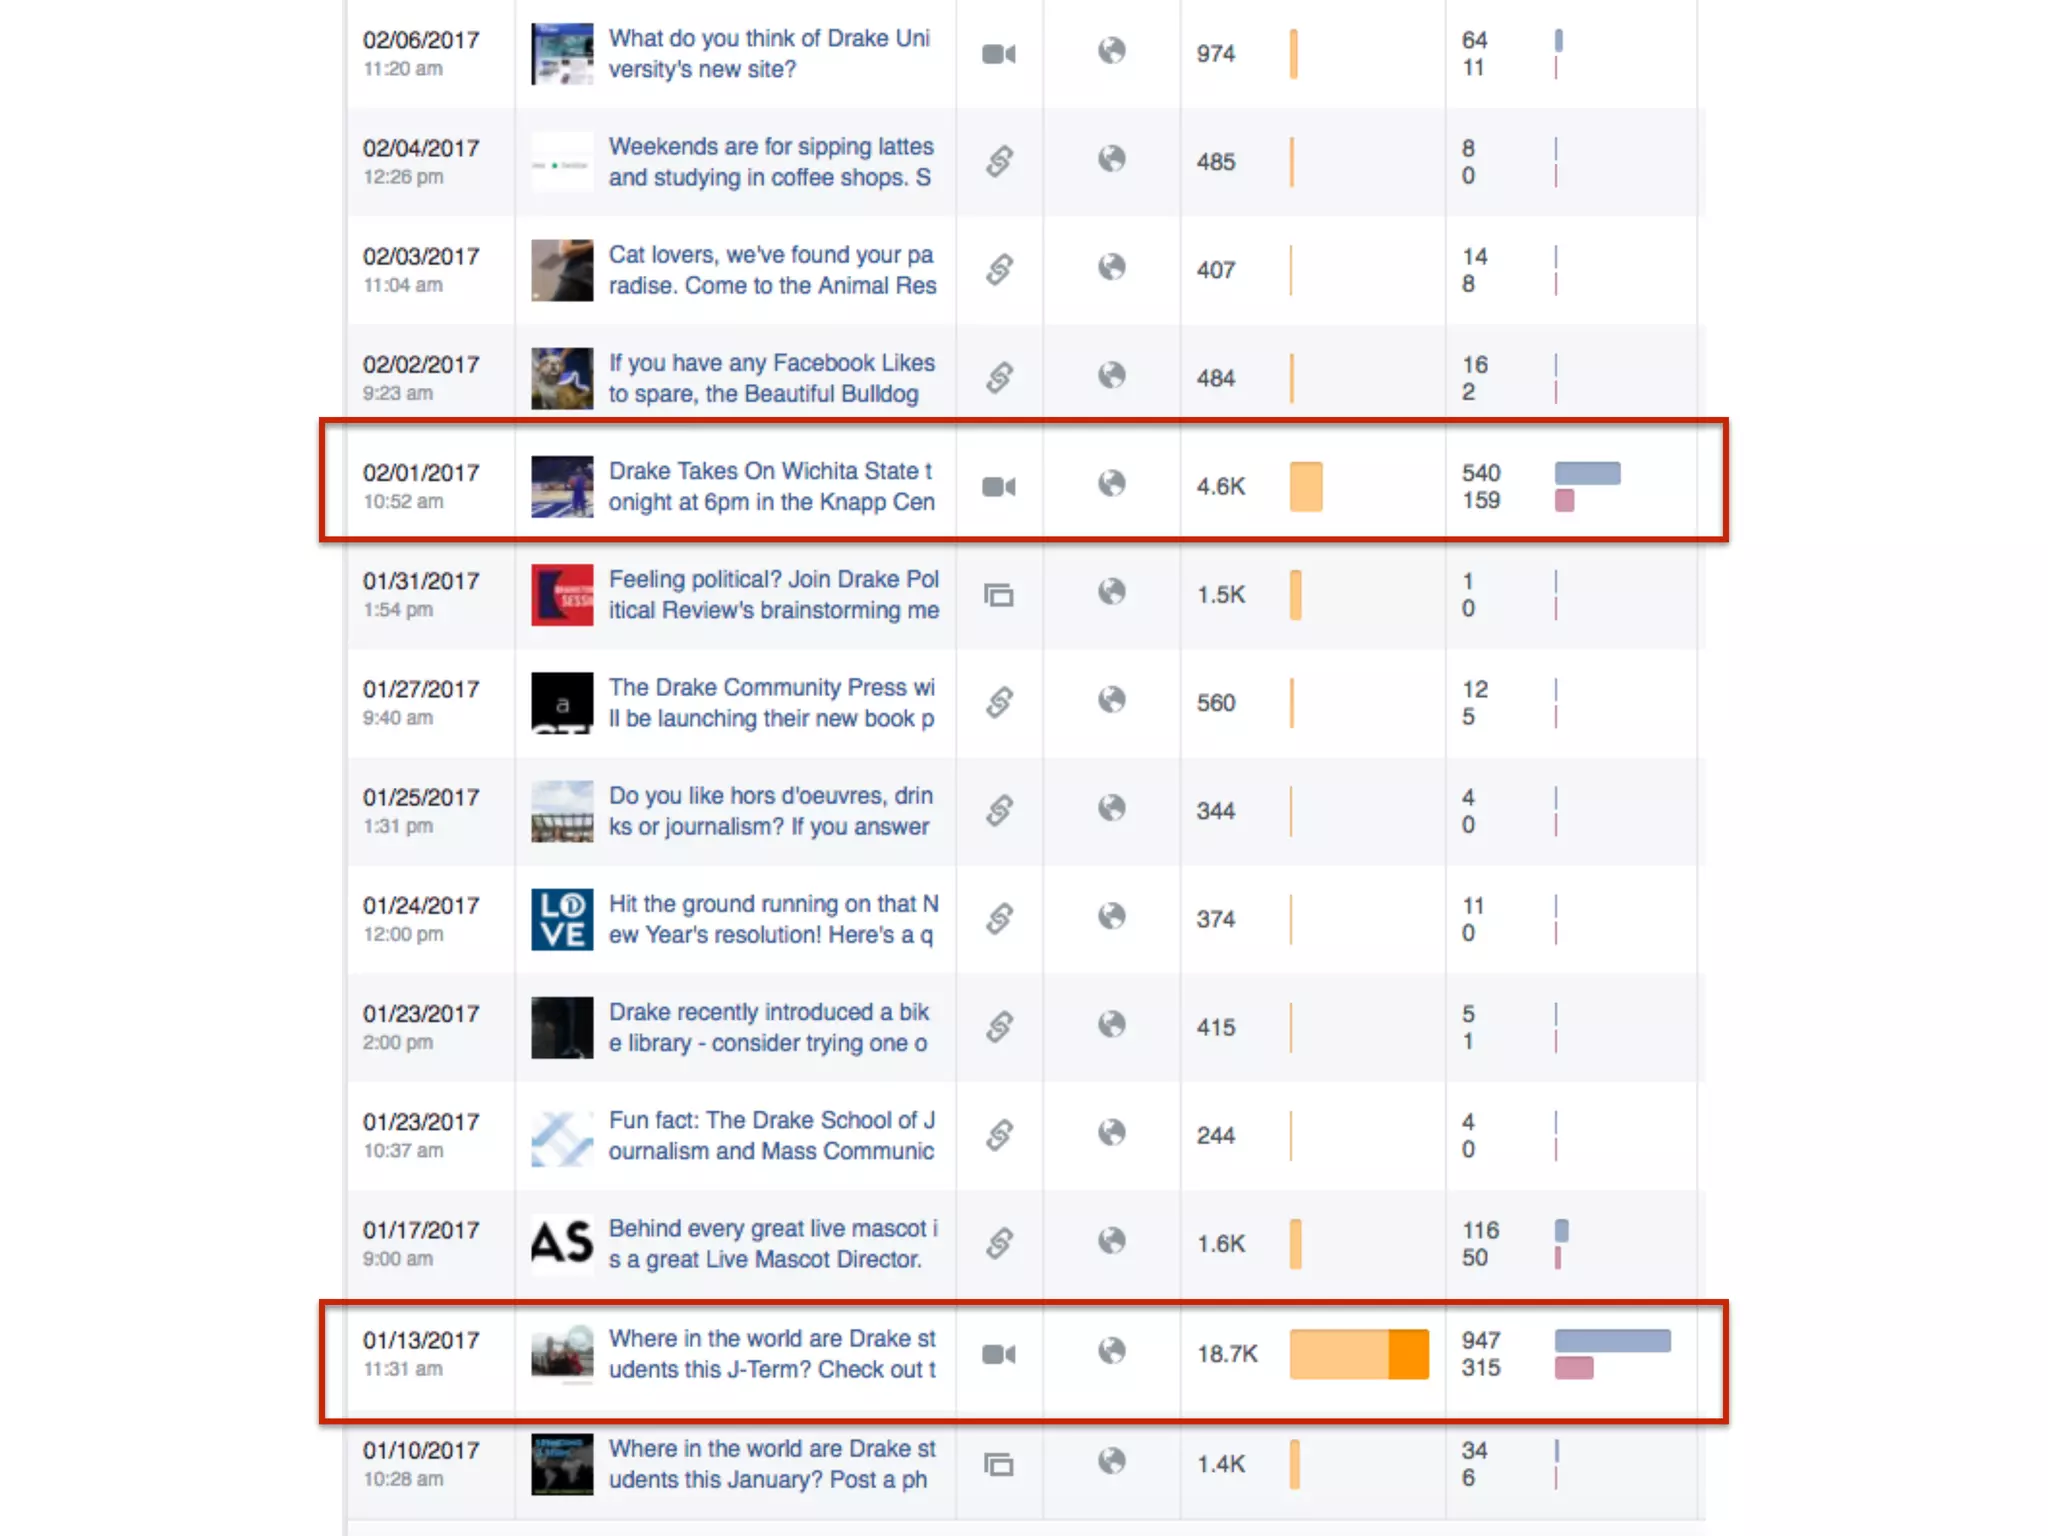Viewport: 2048px width, 1536px height.
Task: Click bulldog thumbnail on 02/02/2017 post
Action: click(562, 378)
